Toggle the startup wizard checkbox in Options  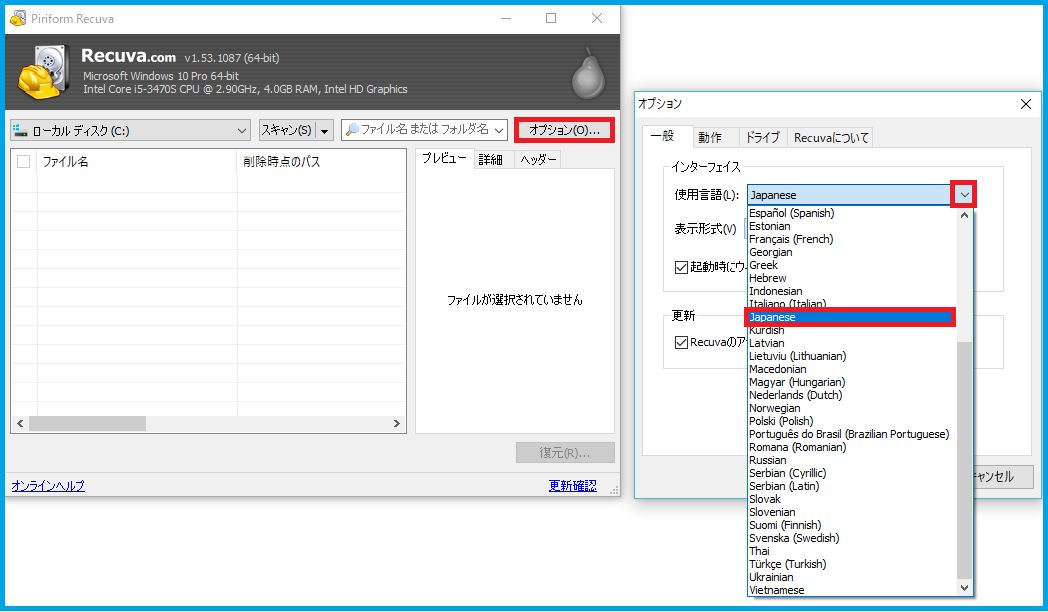point(681,267)
